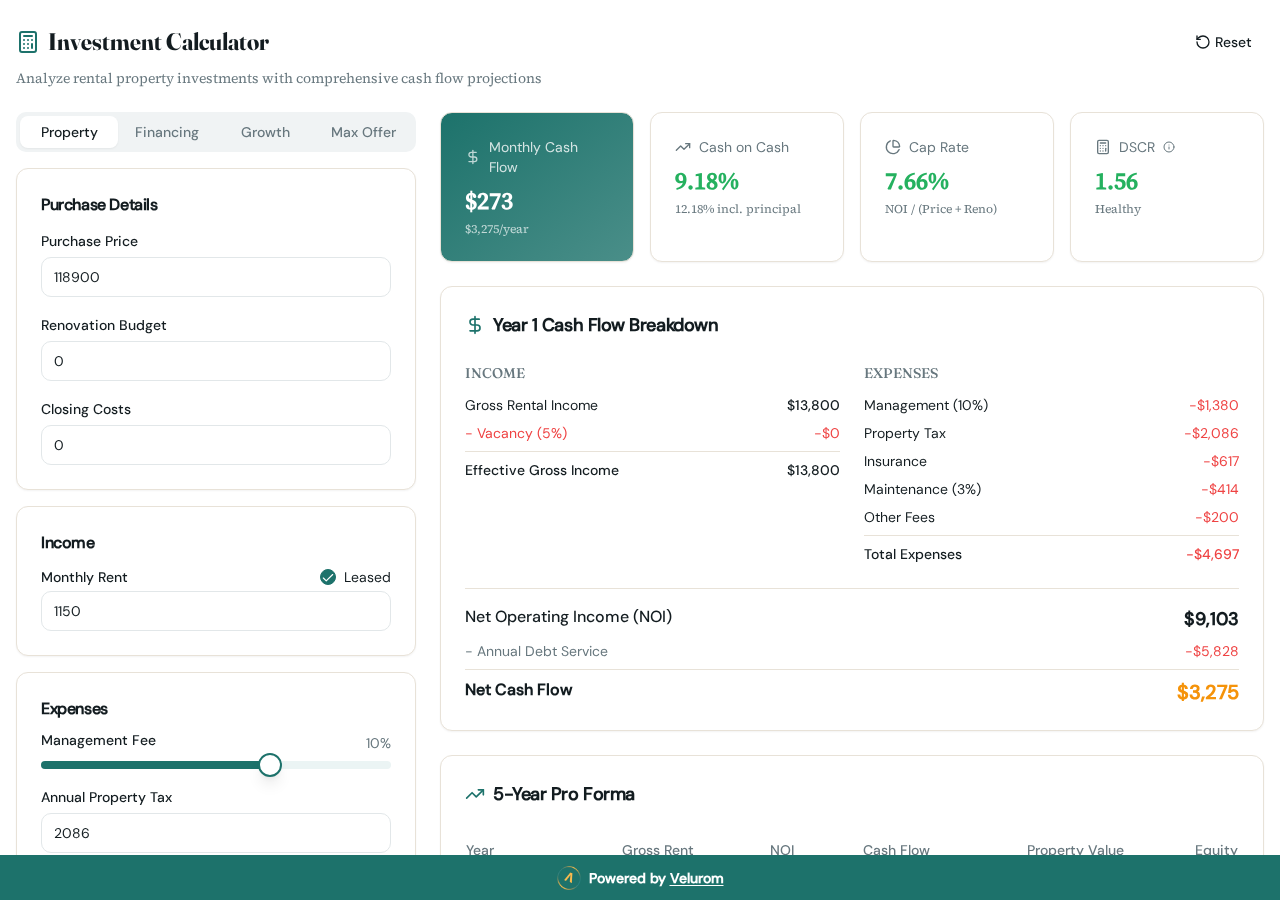Click the Reset button
Viewport: 1280px width, 900px height.
click(1223, 42)
